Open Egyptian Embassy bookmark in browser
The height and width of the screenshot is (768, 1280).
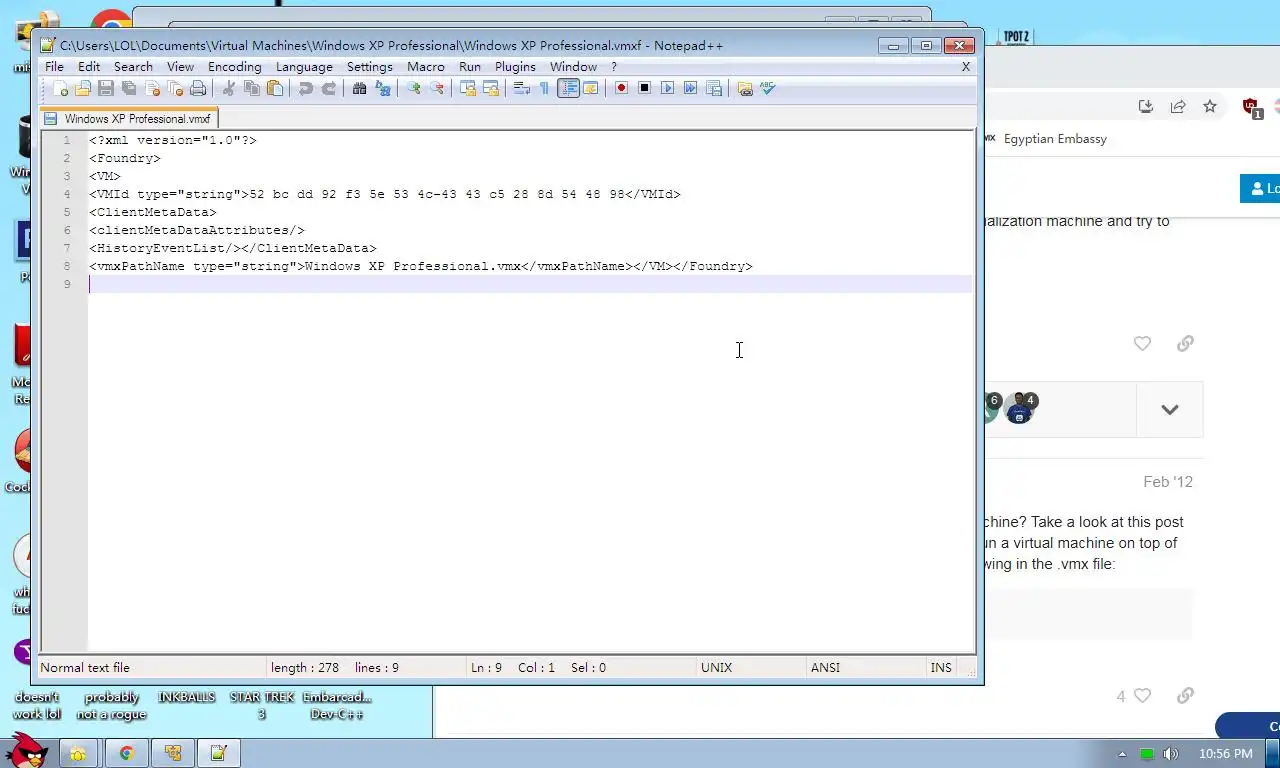click(x=1055, y=139)
